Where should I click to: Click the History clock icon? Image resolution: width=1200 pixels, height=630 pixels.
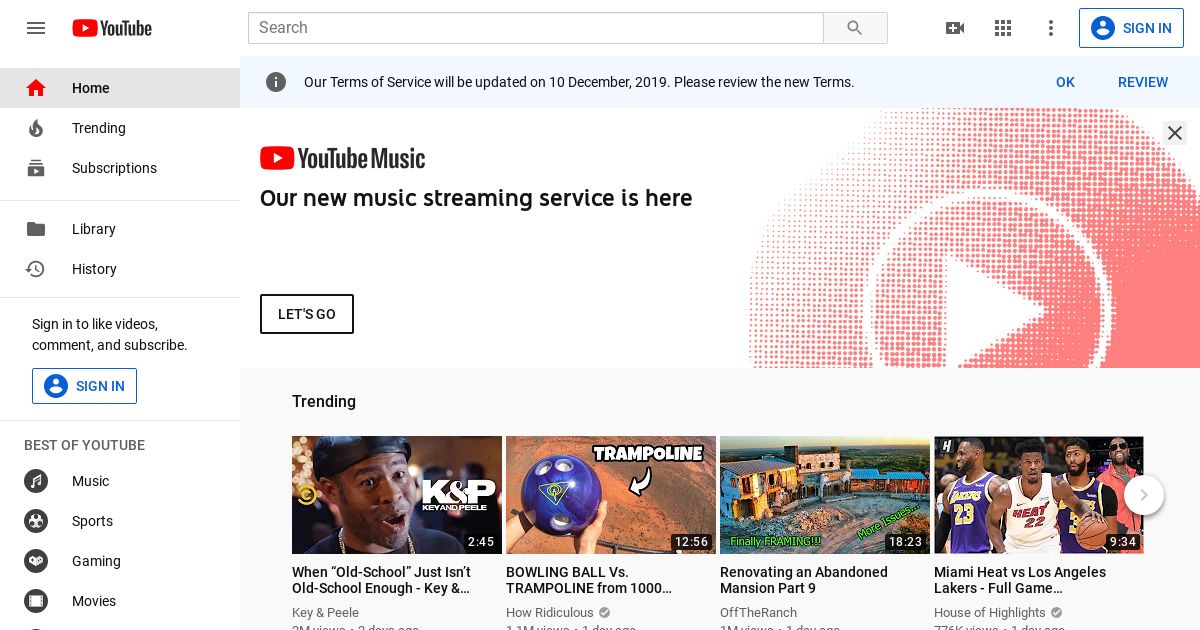[x=36, y=269]
